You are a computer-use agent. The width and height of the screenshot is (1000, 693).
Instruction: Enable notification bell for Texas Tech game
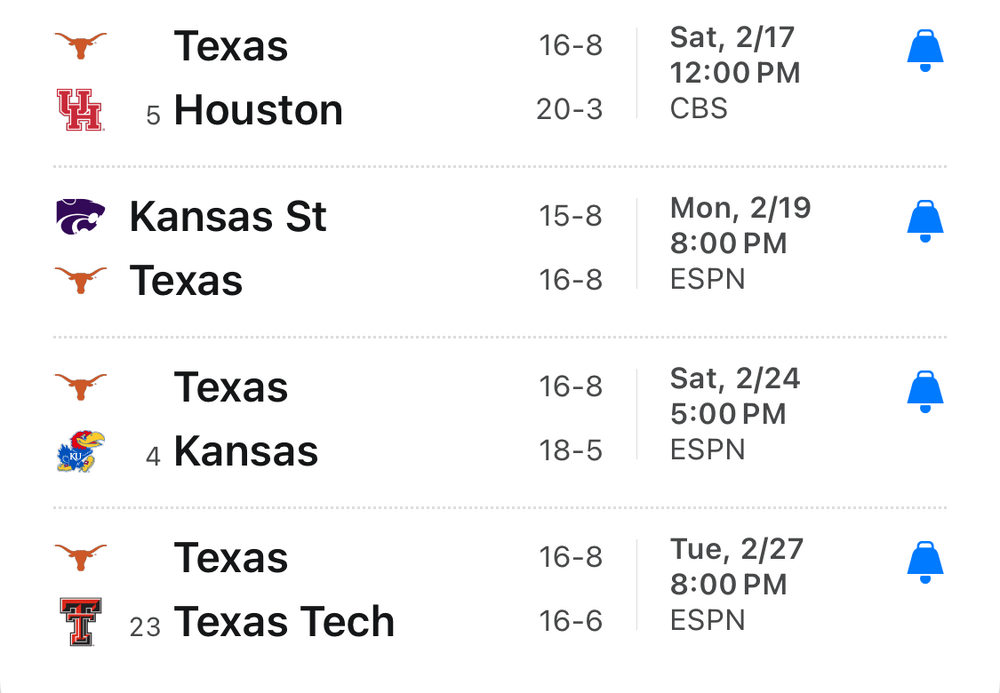[925, 563]
